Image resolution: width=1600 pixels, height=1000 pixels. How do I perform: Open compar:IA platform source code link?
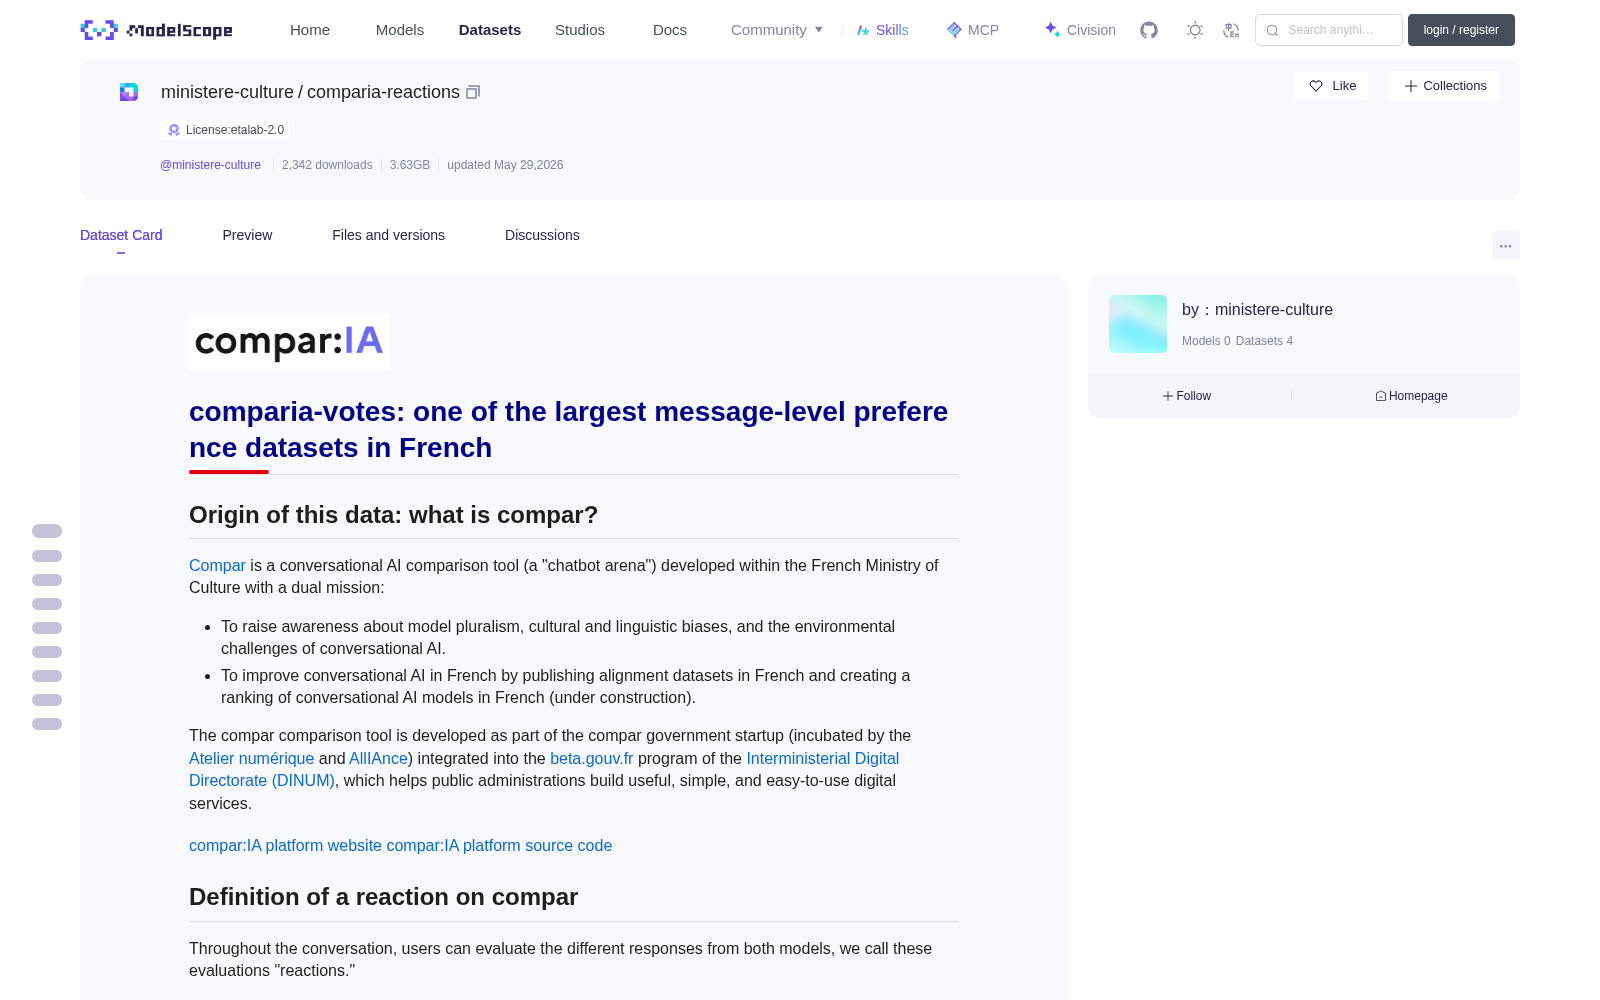499,845
